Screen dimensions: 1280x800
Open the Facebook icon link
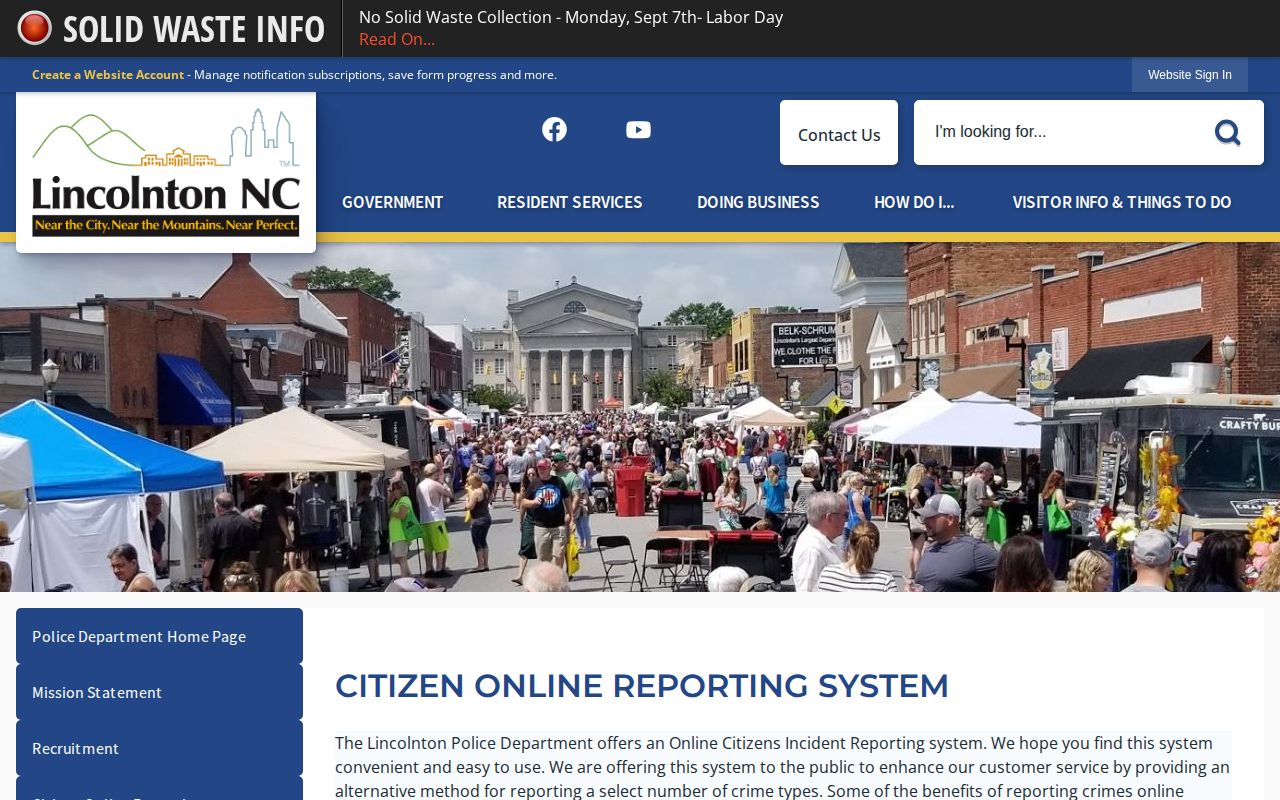pyautogui.click(x=554, y=129)
